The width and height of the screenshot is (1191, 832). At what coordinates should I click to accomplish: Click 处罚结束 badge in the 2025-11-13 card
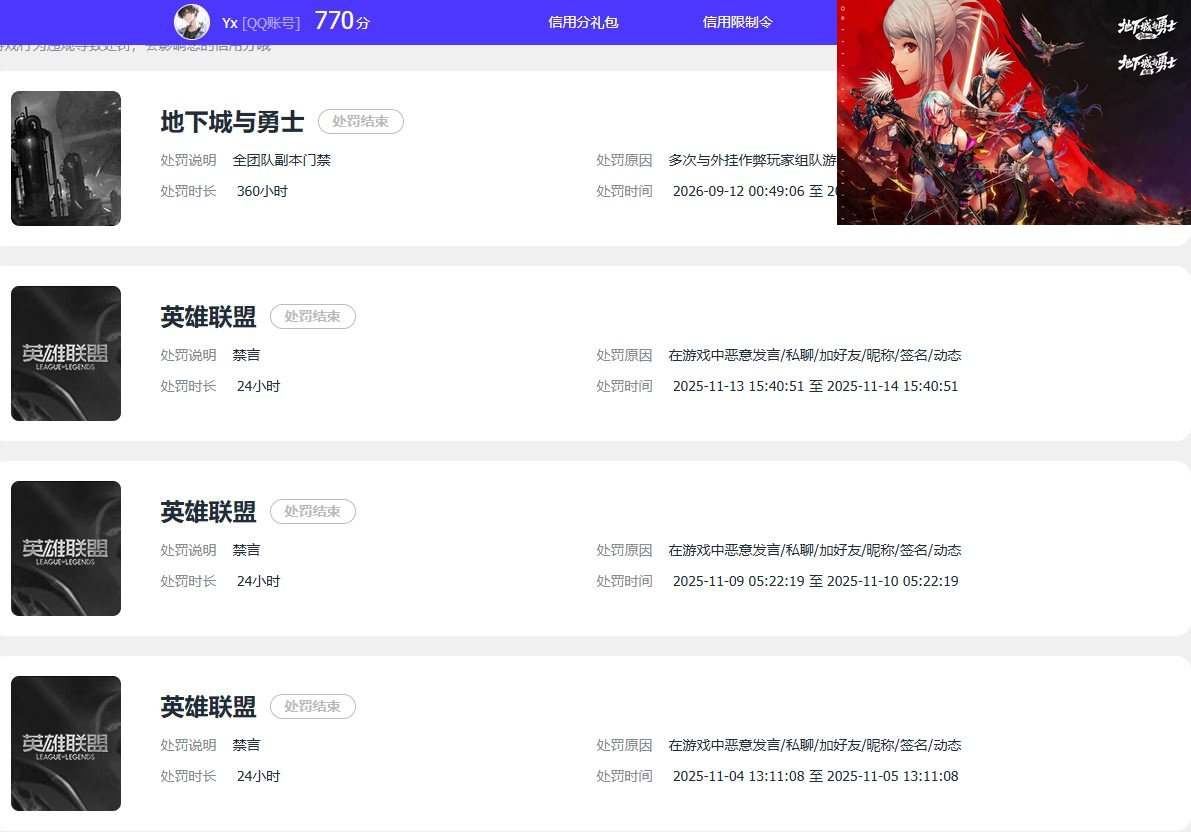(313, 317)
